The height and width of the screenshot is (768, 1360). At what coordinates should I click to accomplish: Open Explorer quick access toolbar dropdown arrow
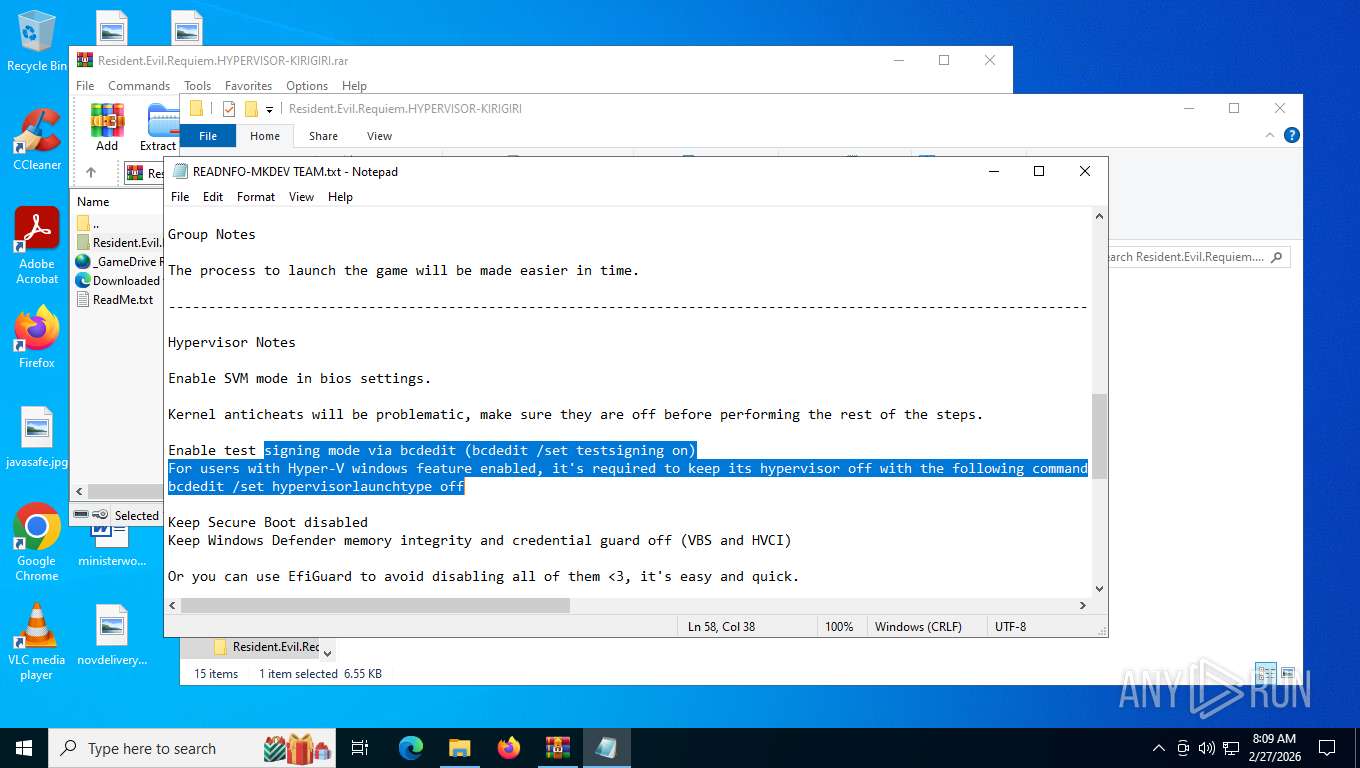pyautogui.click(x=269, y=110)
